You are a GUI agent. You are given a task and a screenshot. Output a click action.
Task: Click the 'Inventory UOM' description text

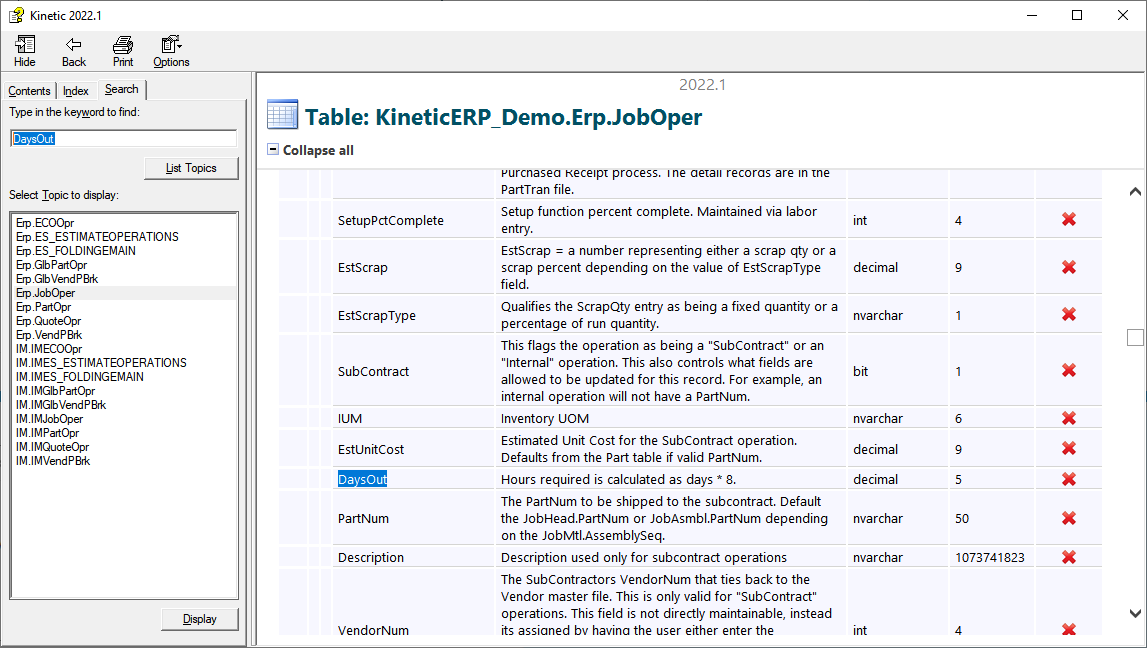545,418
